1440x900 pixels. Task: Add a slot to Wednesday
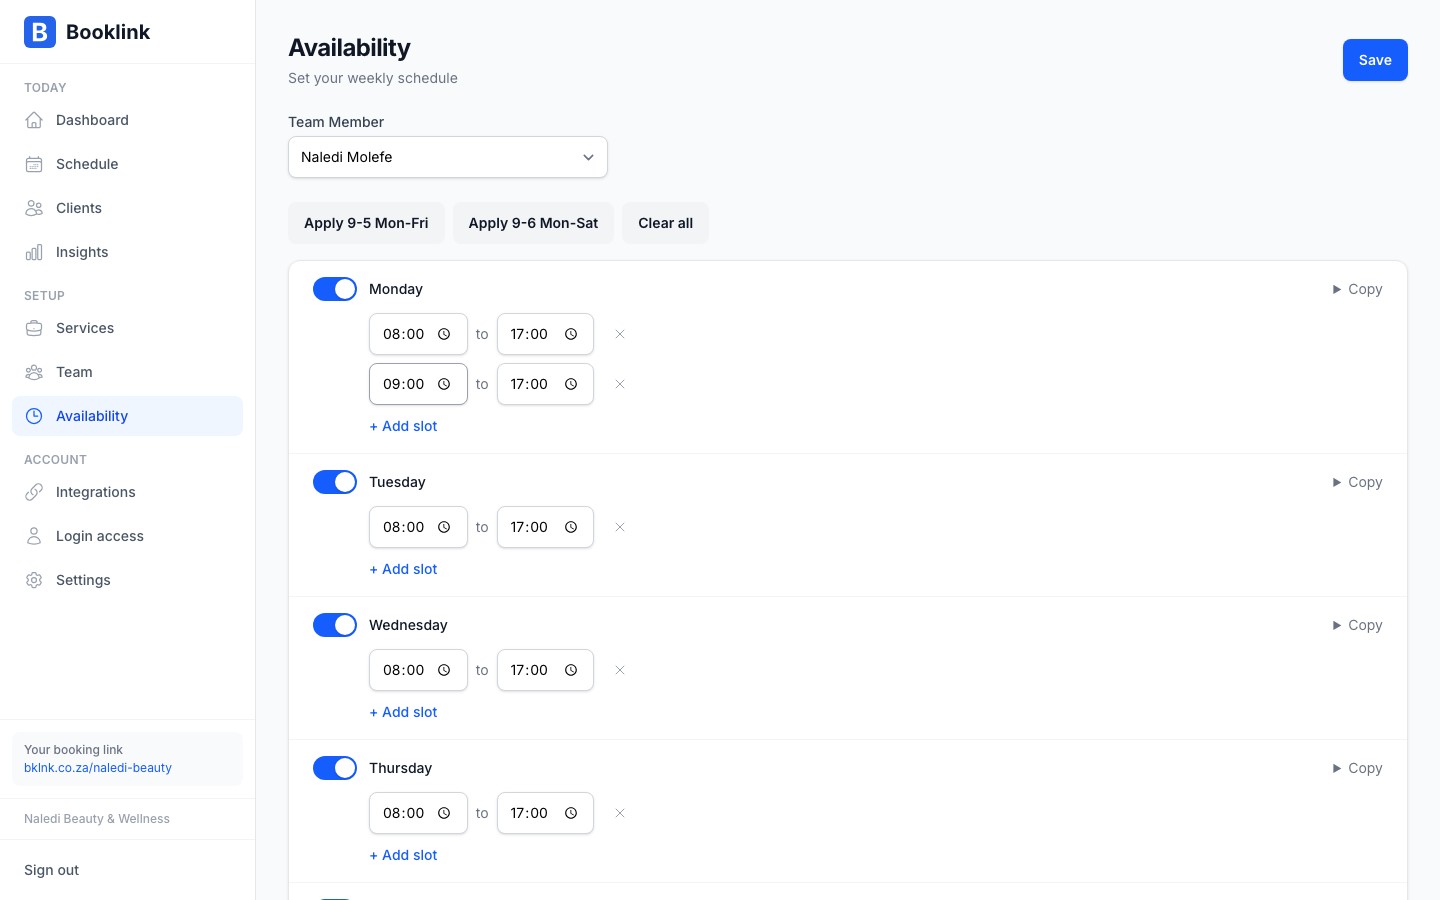click(403, 712)
